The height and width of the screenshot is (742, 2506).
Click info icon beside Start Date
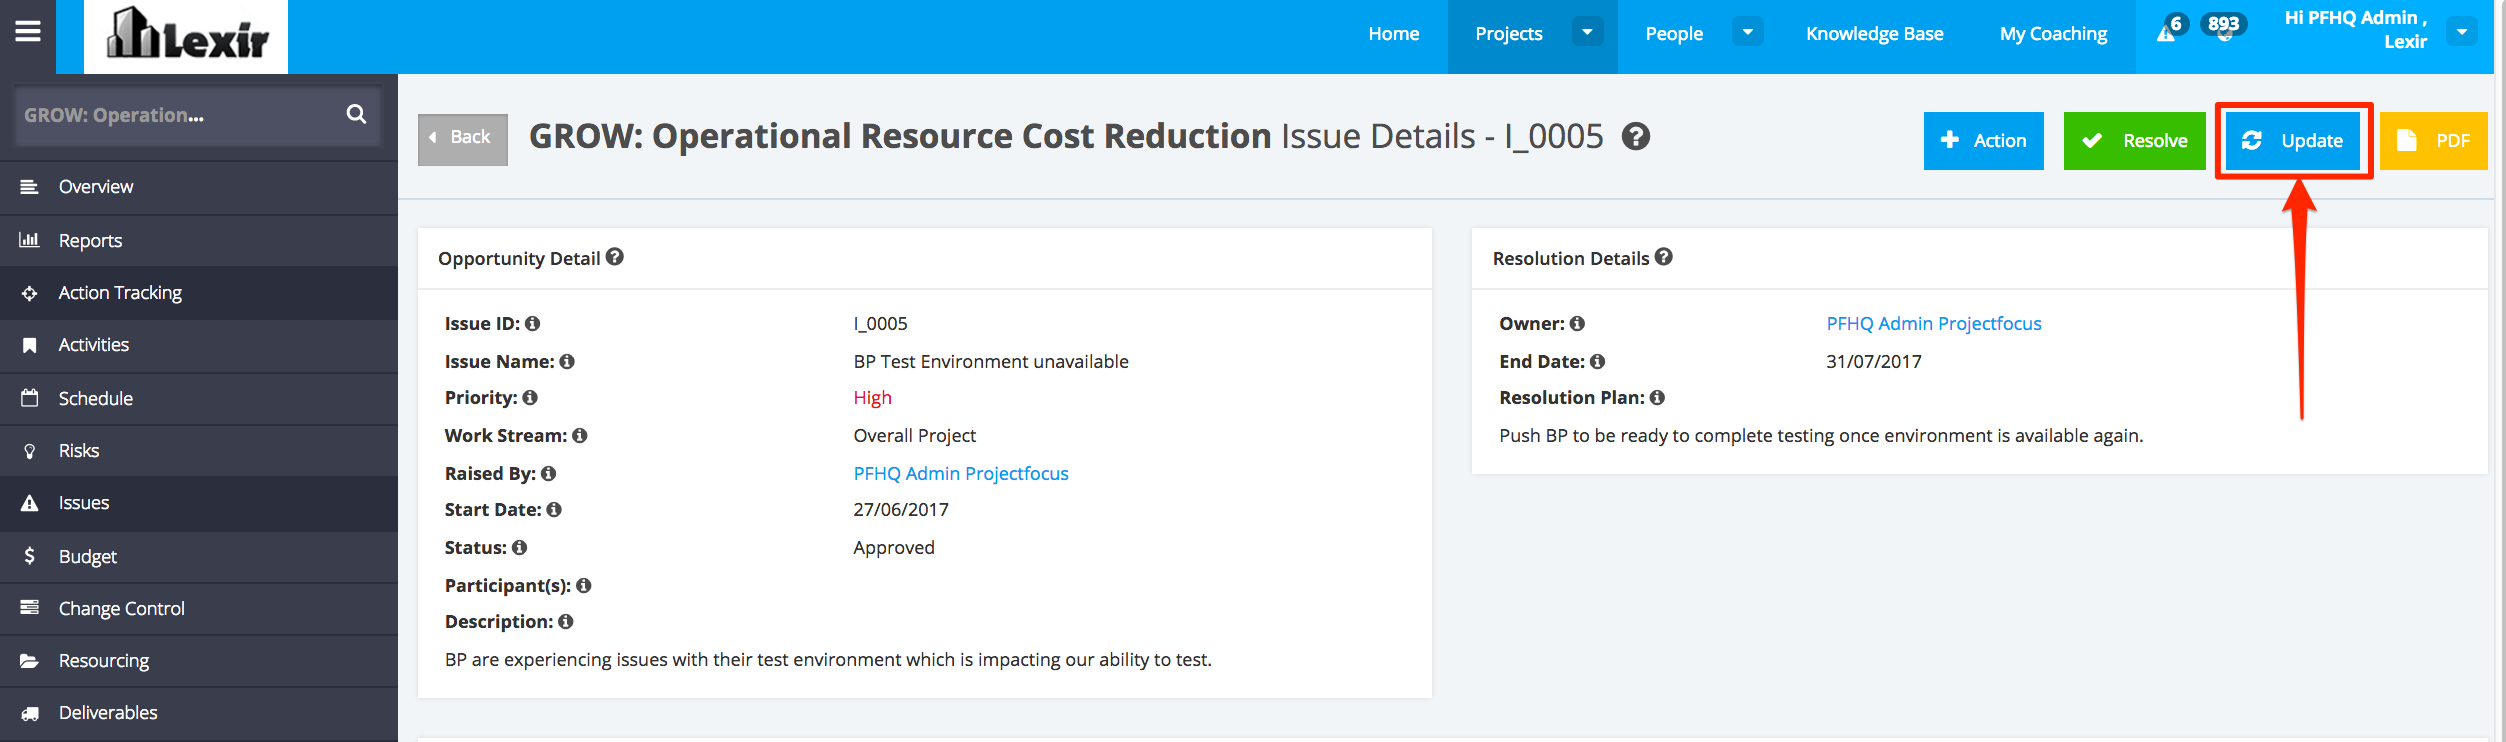(554, 509)
